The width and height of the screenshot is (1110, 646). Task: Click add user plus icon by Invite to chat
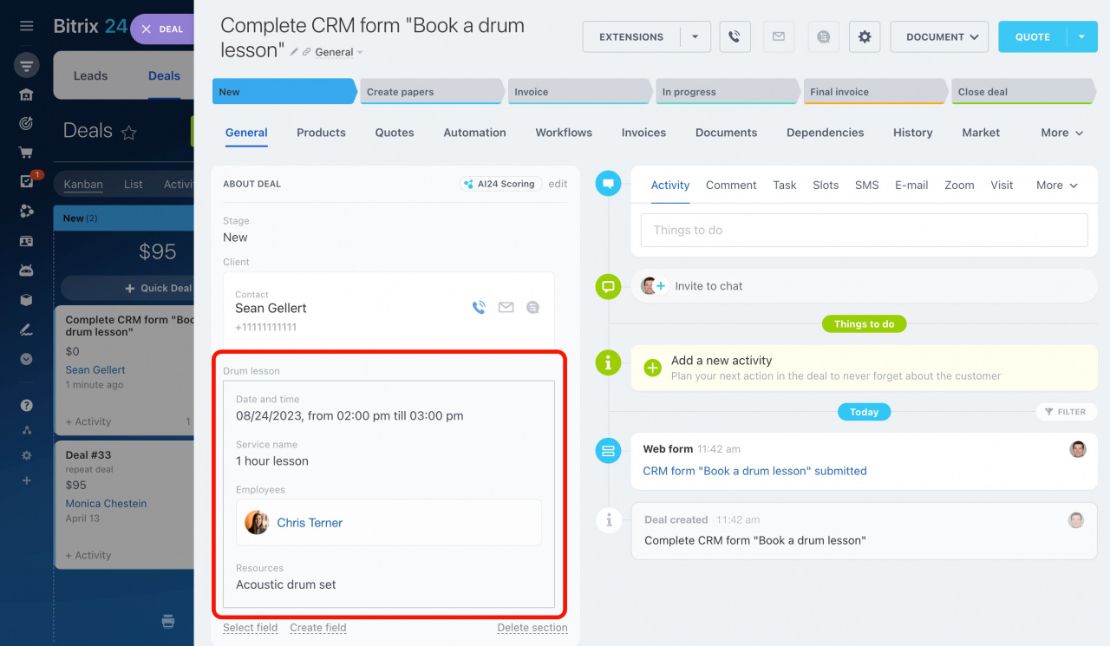pos(660,286)
